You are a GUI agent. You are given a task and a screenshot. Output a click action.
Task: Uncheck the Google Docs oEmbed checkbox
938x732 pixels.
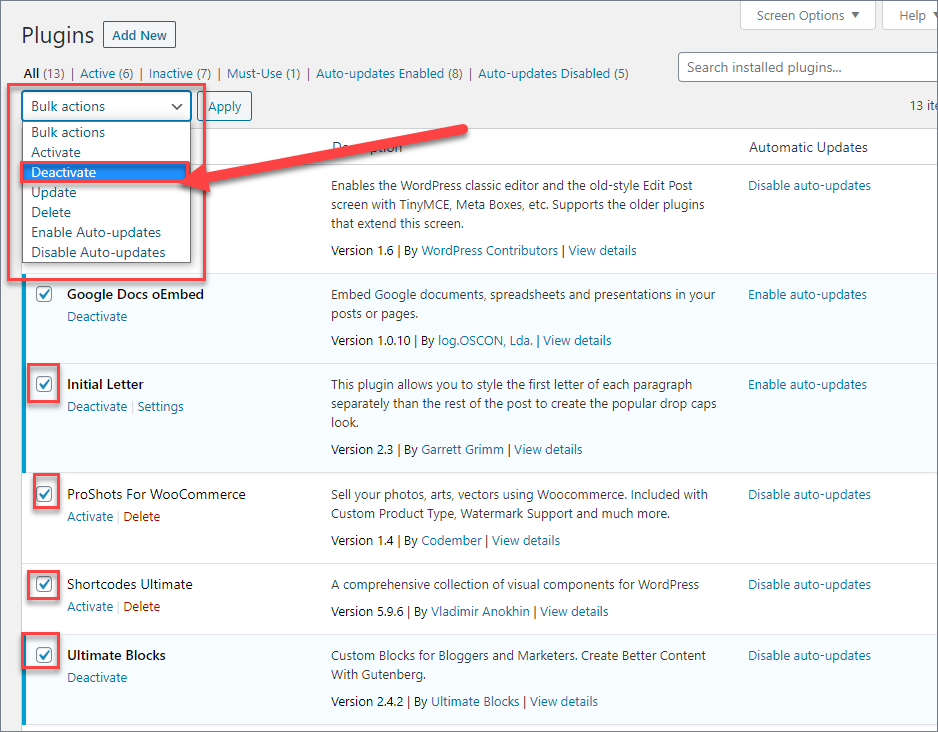44,294
